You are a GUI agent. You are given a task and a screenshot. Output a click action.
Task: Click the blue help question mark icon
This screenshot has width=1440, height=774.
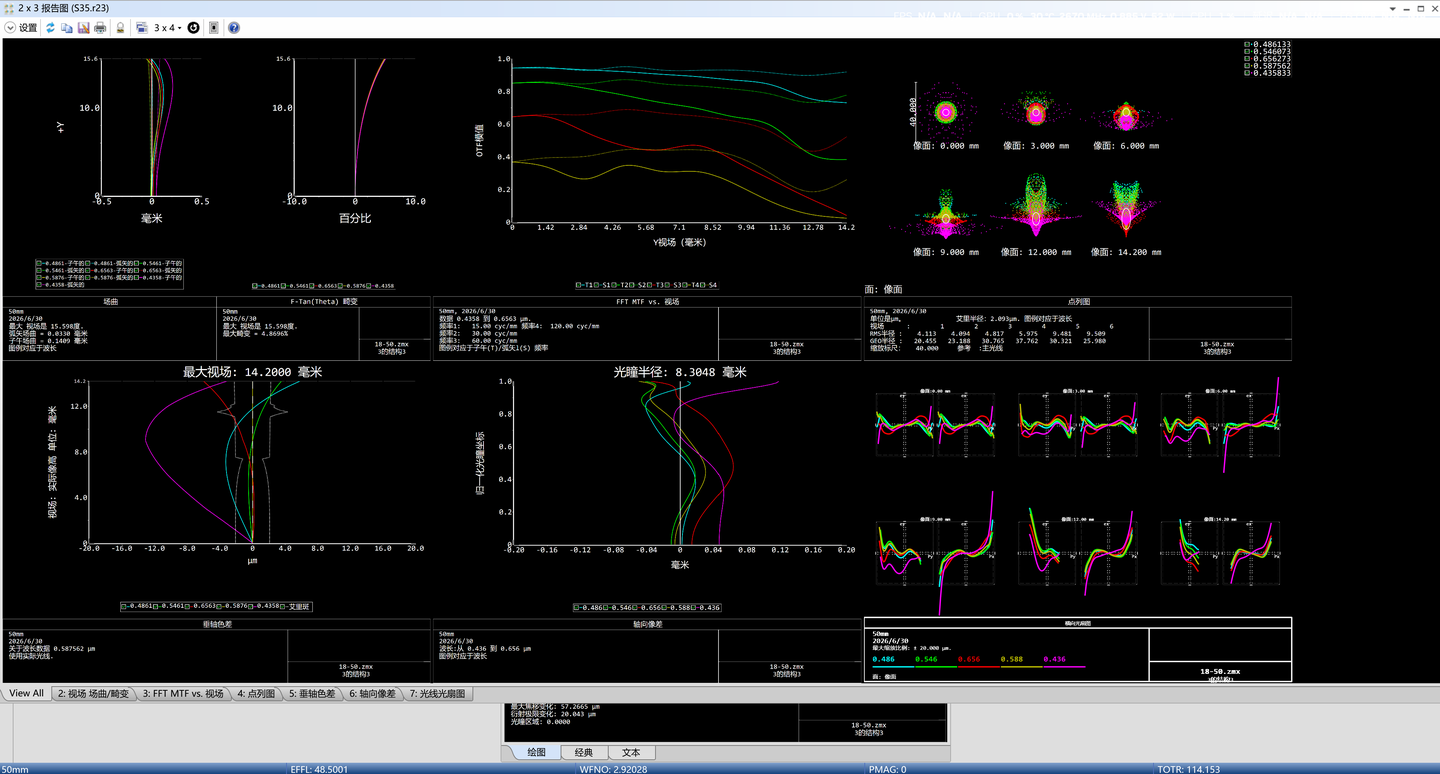point(234,28)
